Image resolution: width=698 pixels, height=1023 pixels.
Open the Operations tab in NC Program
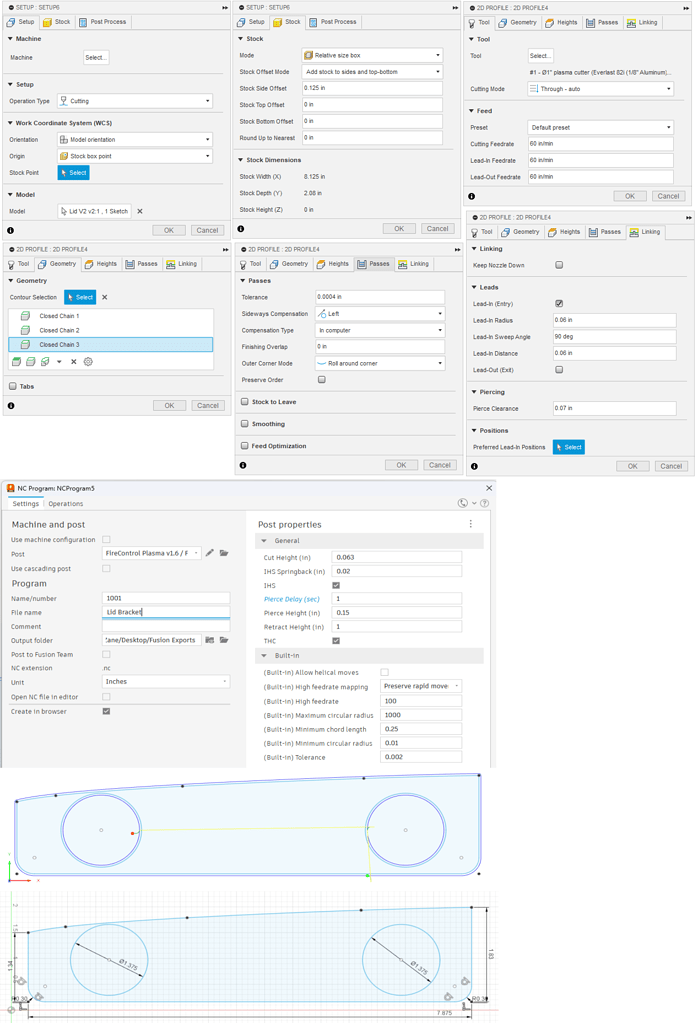click(x=66, y=504)
